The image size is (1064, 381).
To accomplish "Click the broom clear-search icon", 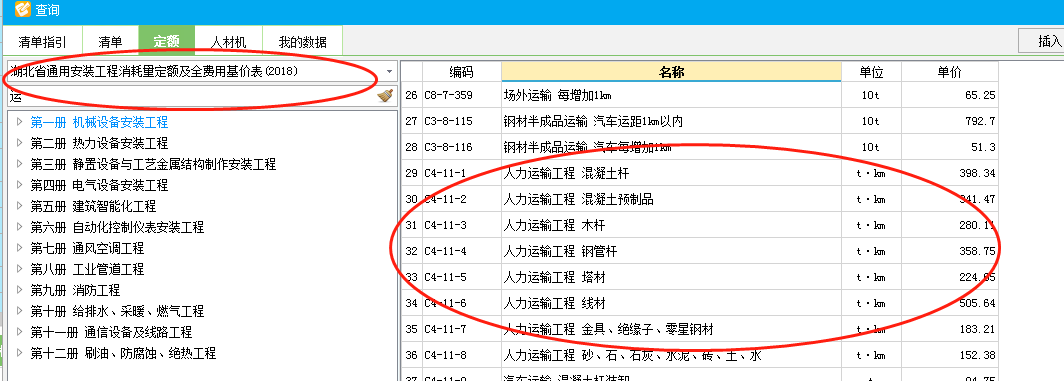I will point(385,96).
